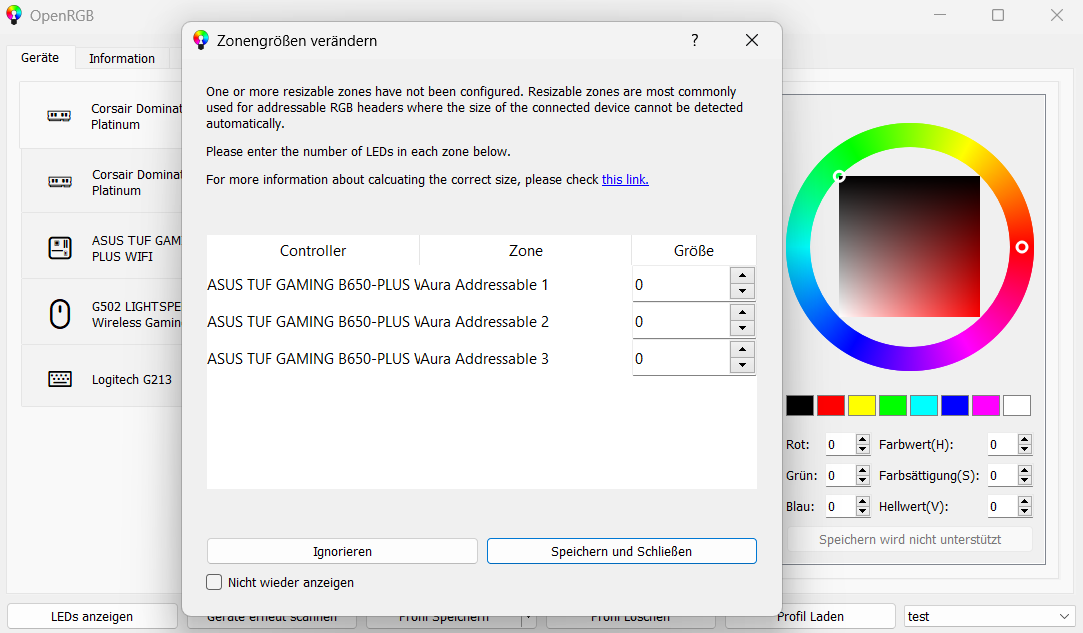This screenshot has height=633, width=1083.
Task: Open the this link hyperlink
Action: tap(625, 180)
